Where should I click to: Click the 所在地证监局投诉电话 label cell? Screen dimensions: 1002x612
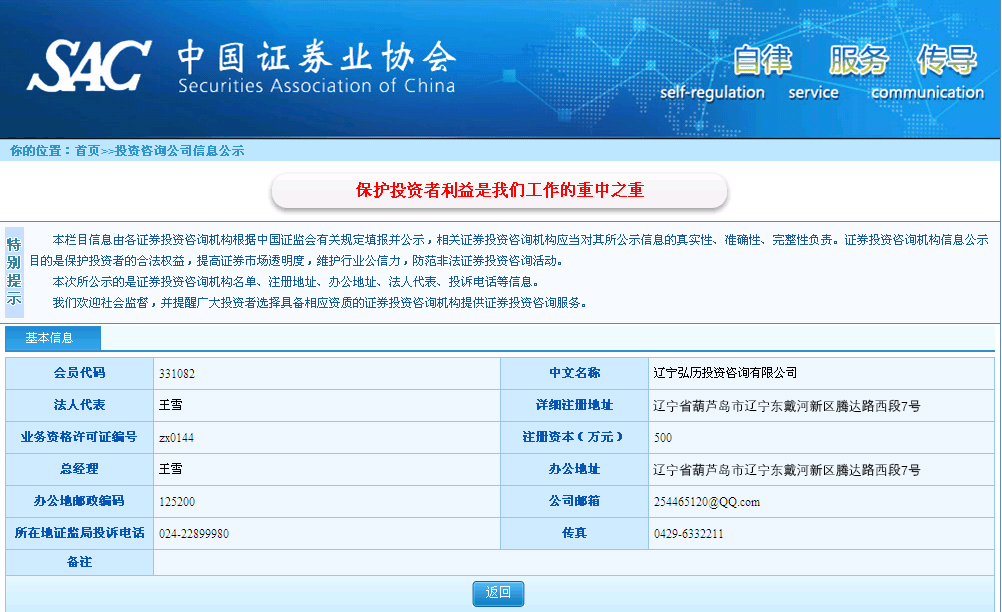point(79,533)
